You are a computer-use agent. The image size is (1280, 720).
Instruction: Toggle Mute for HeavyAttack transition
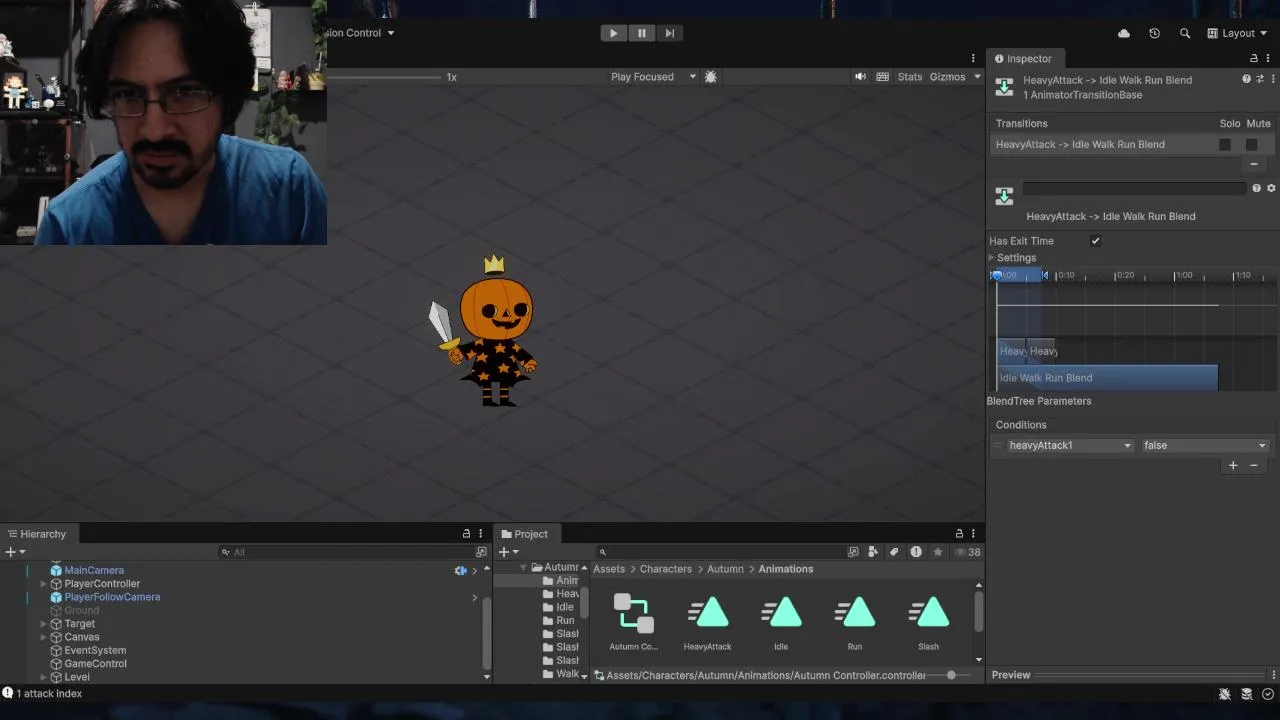(1251, 145)
